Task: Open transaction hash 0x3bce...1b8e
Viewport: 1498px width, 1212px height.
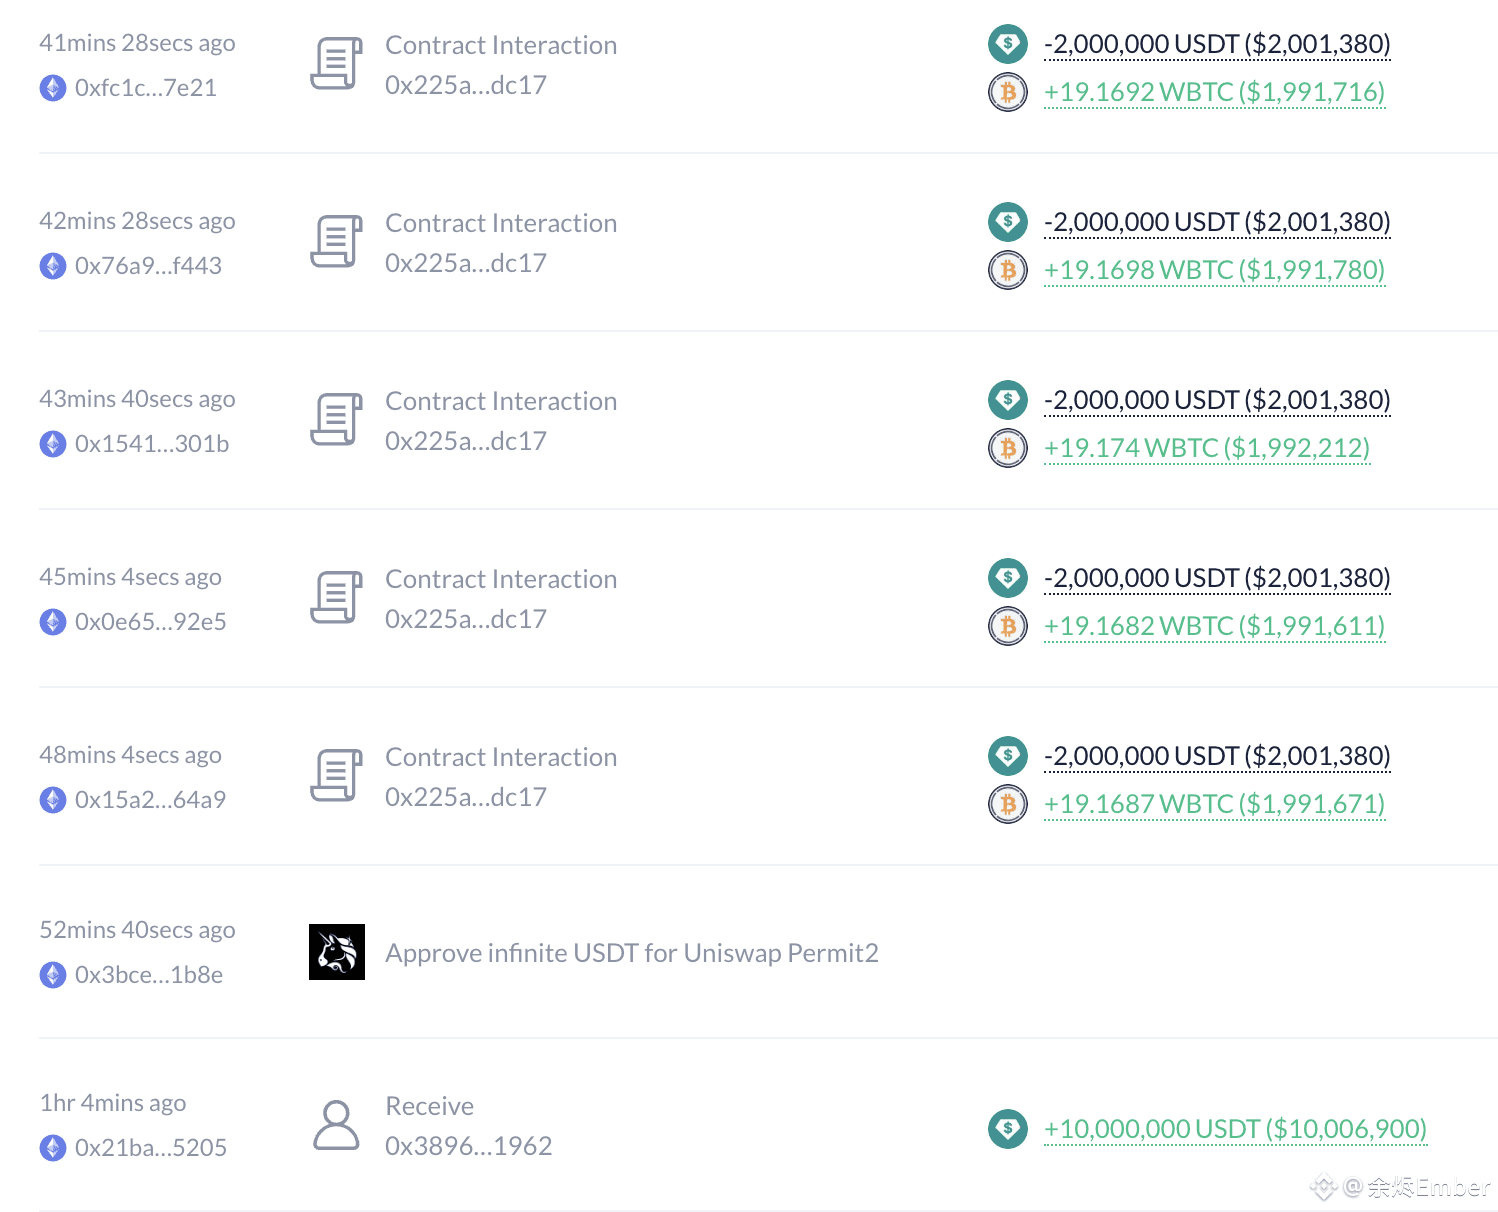Action: point(149,975)
